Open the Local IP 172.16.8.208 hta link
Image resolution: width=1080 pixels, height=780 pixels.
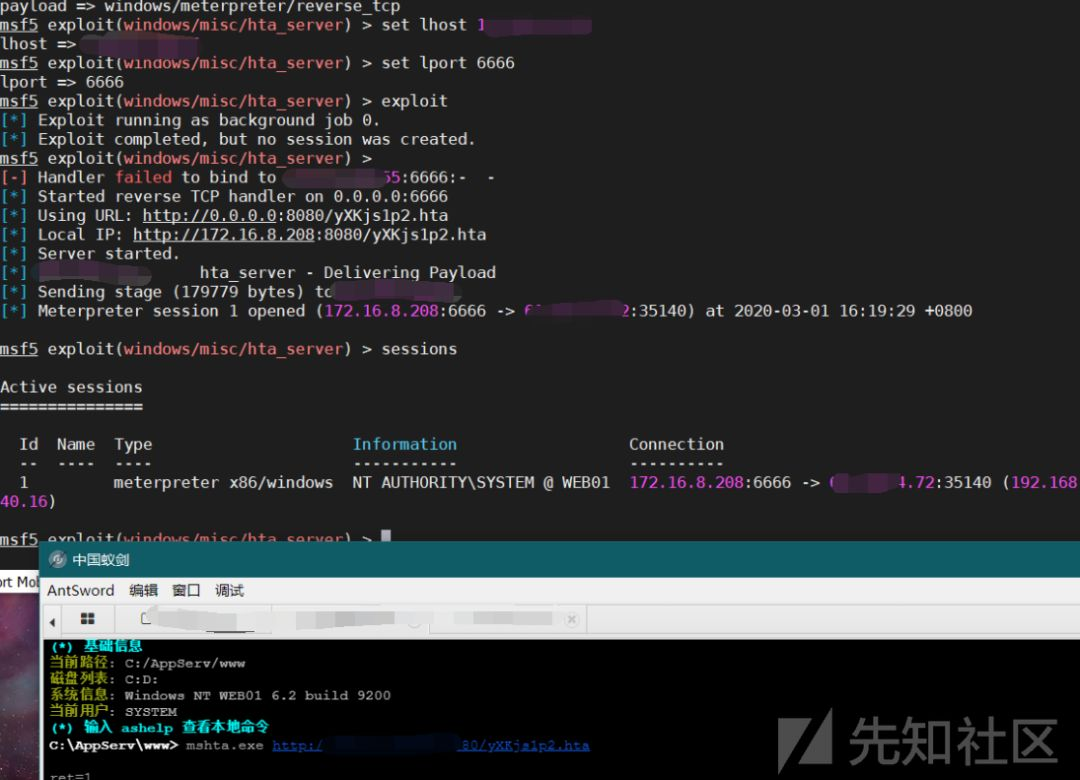[309, 235]
